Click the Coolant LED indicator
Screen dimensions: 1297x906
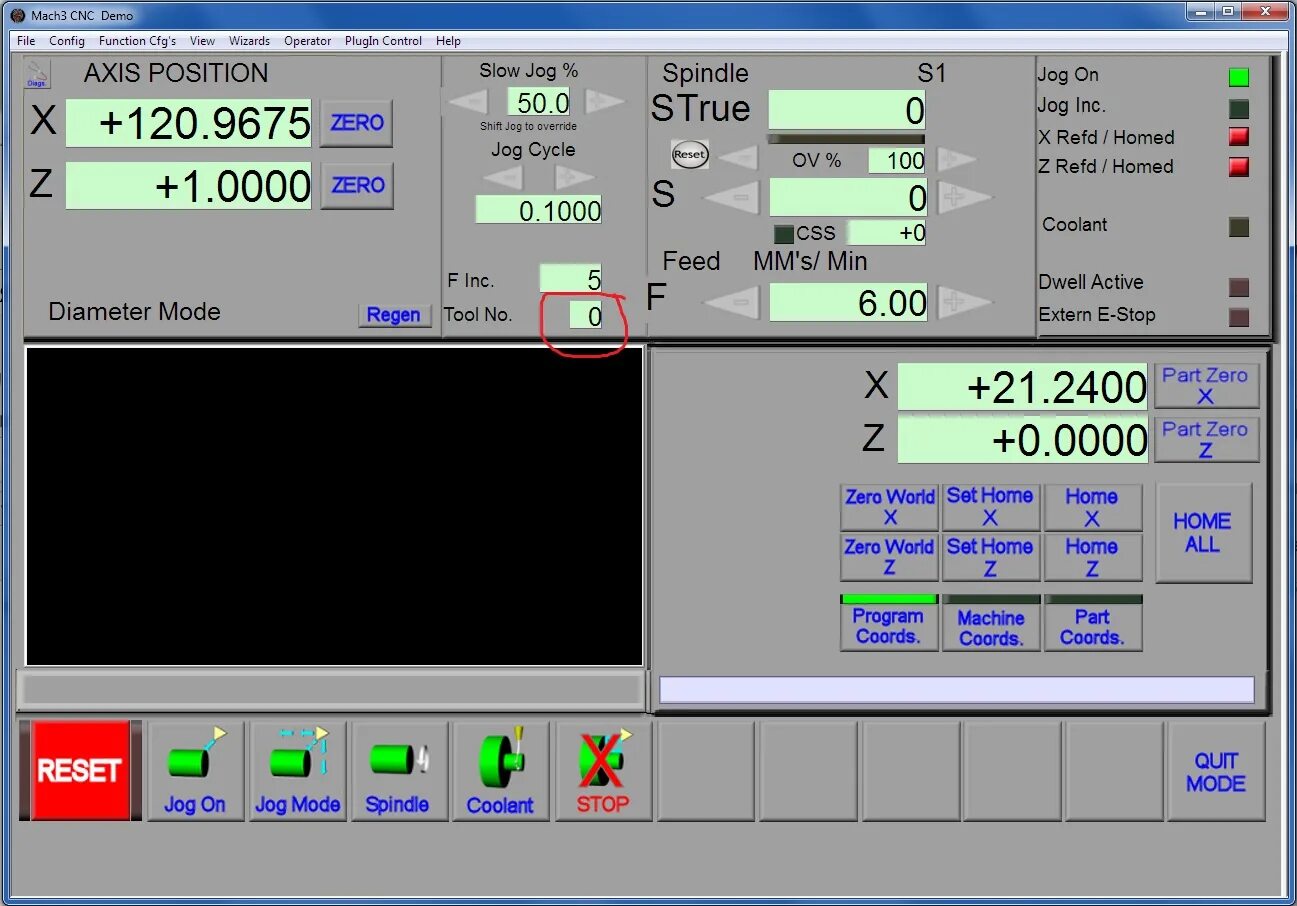[x=1239, y=227]
